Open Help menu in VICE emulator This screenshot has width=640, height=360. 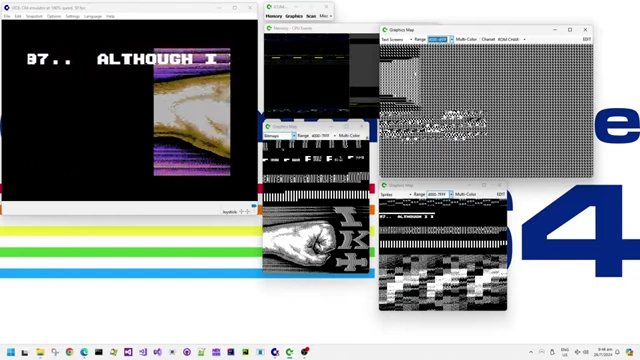coord(110,16)
